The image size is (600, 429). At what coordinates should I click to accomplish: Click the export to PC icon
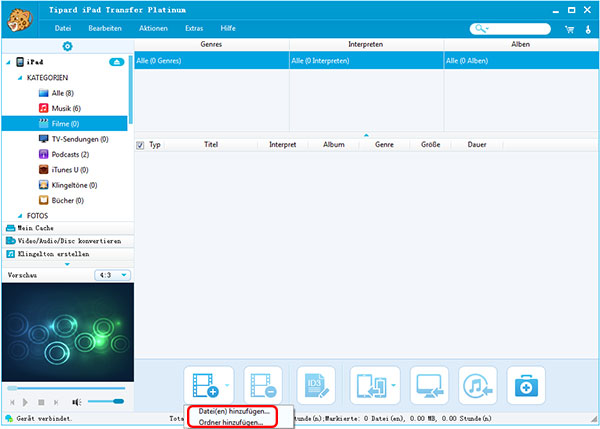[429, 385]
